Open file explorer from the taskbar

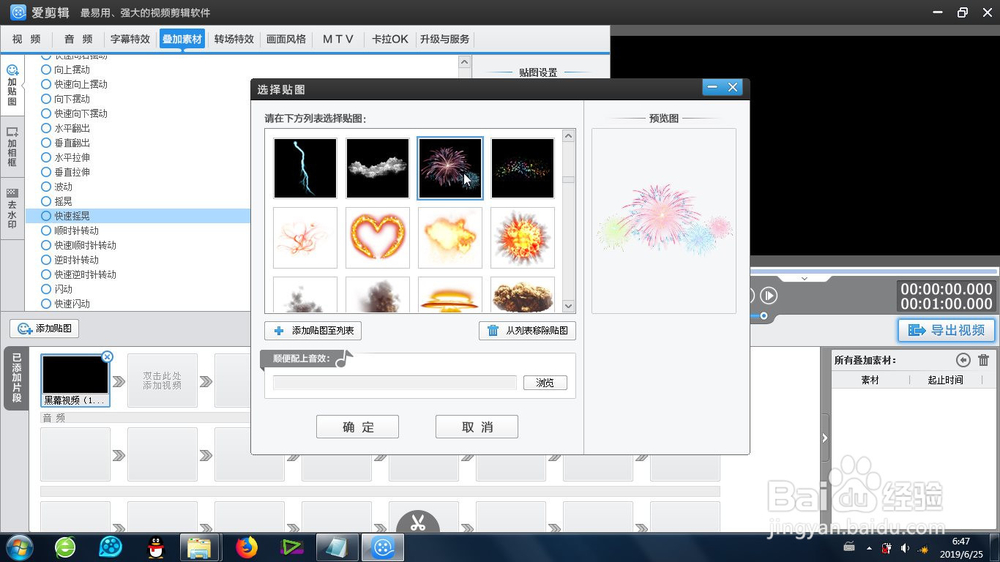[200, 547]
